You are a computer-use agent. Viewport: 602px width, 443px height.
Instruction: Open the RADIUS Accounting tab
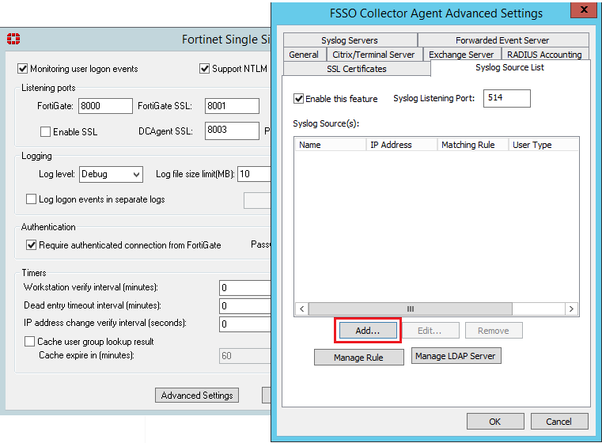[x=544, y=54]
